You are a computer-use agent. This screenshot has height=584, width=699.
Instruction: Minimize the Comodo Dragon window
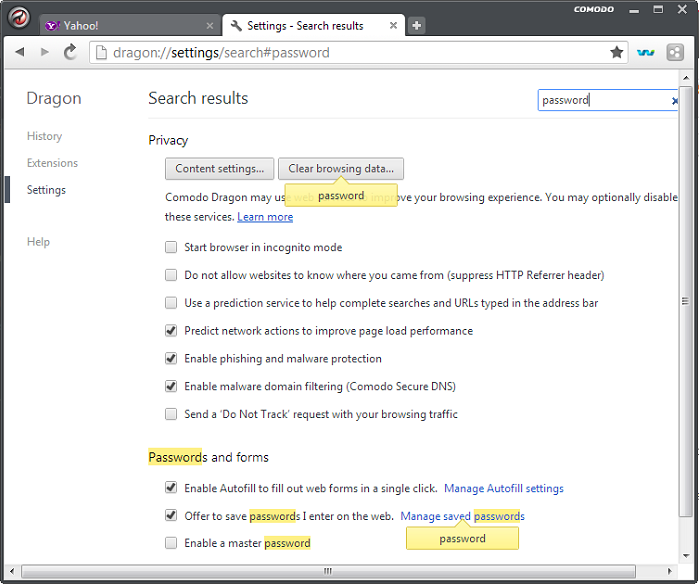click(634, 10)
